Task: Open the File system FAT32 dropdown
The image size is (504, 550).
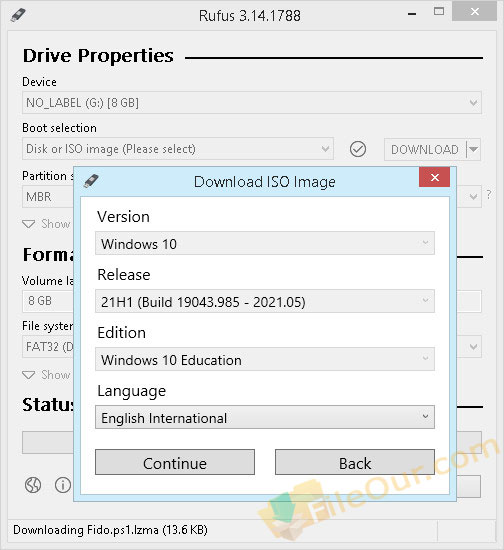Action: [x=48, y=347]
